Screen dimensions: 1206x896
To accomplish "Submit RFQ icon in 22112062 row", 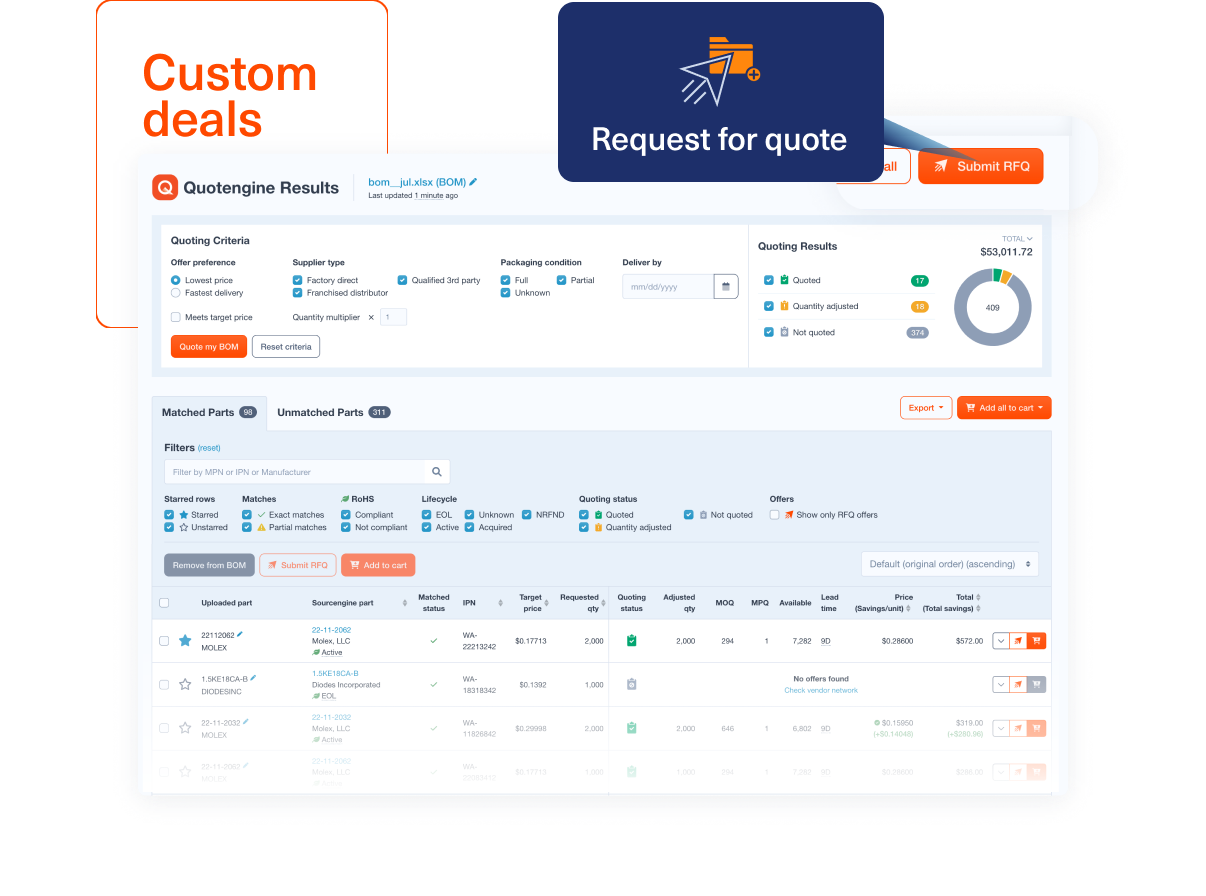I will (x=1018, y=641).
